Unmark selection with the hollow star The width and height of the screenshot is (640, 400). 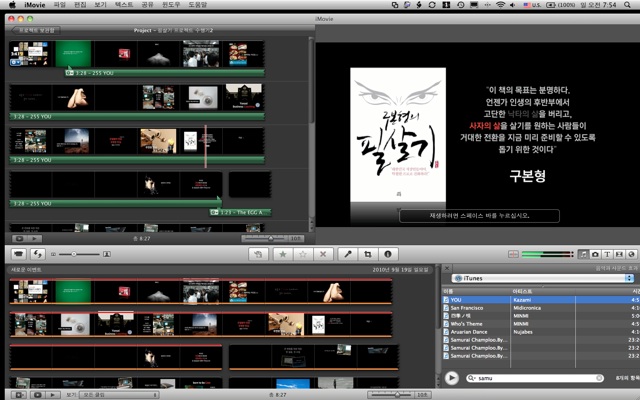[x=303, y=254]
